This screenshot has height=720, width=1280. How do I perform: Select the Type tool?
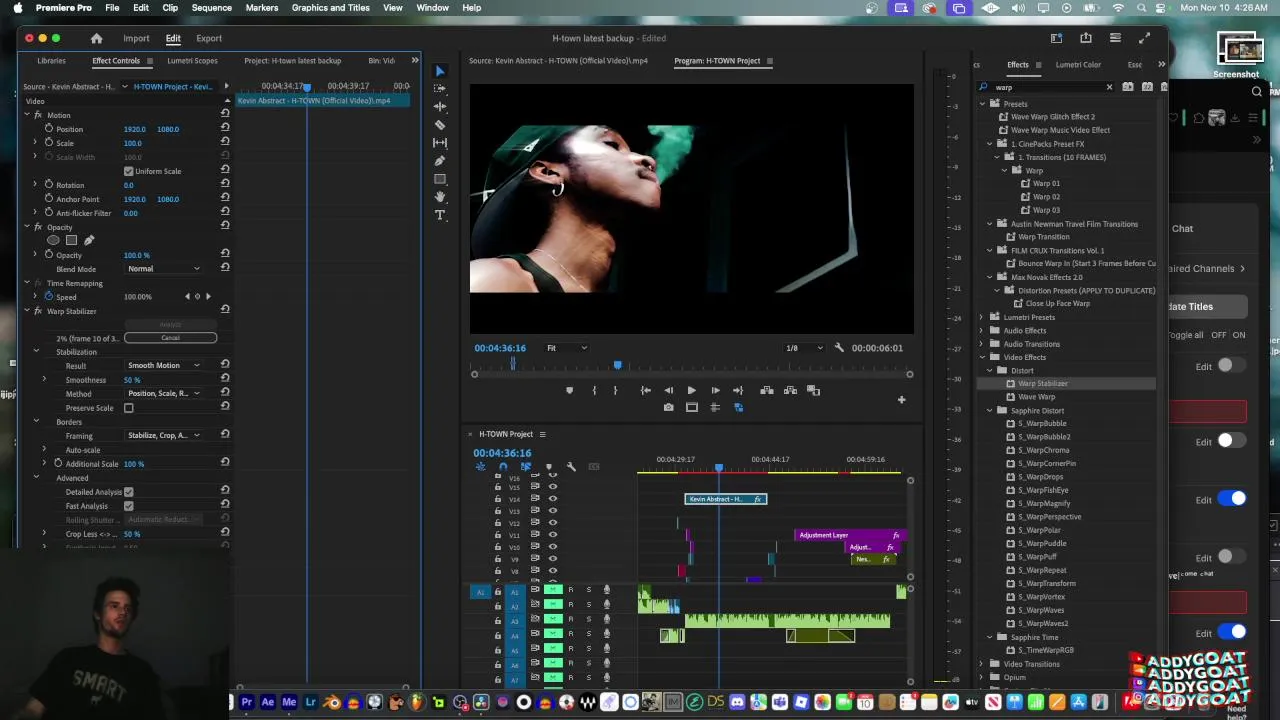point(439,215)
